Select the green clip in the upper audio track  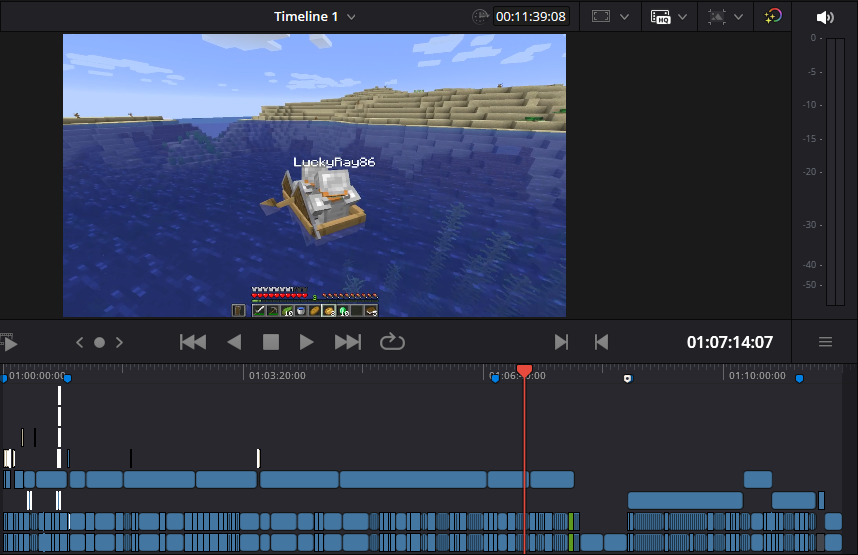pyautogui.click(x=571, y=522)
